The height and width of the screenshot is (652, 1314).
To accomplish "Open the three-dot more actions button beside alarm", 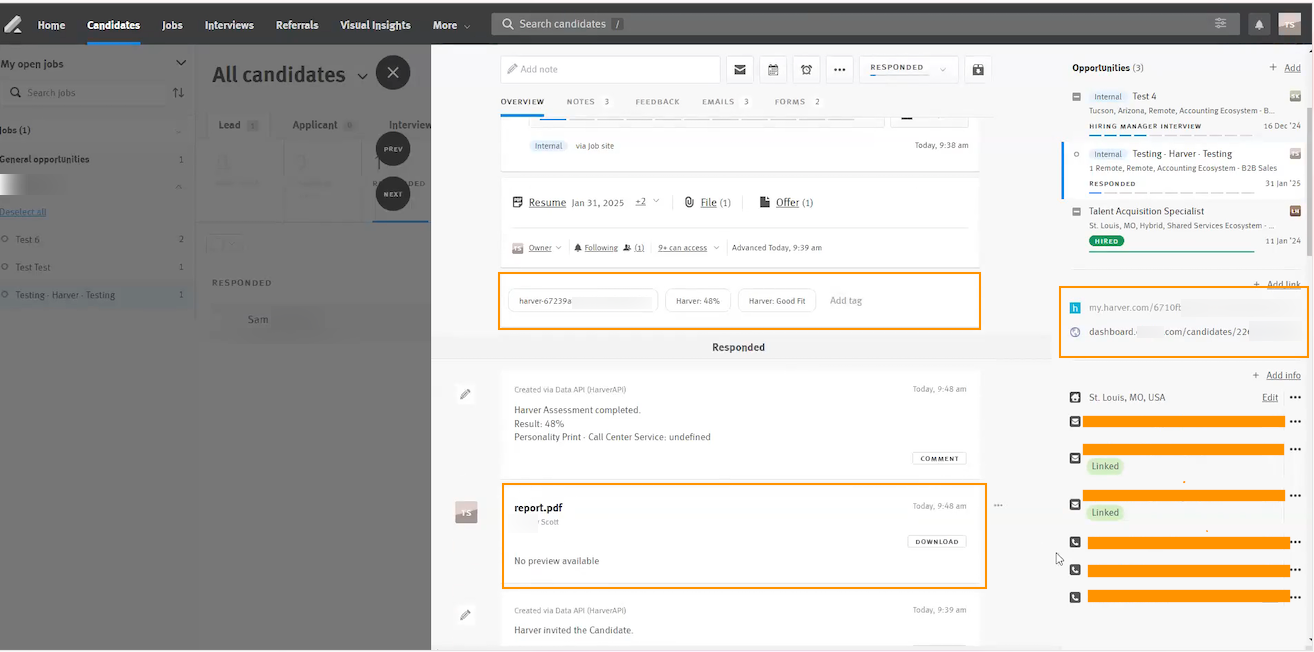I will point(840,70).
